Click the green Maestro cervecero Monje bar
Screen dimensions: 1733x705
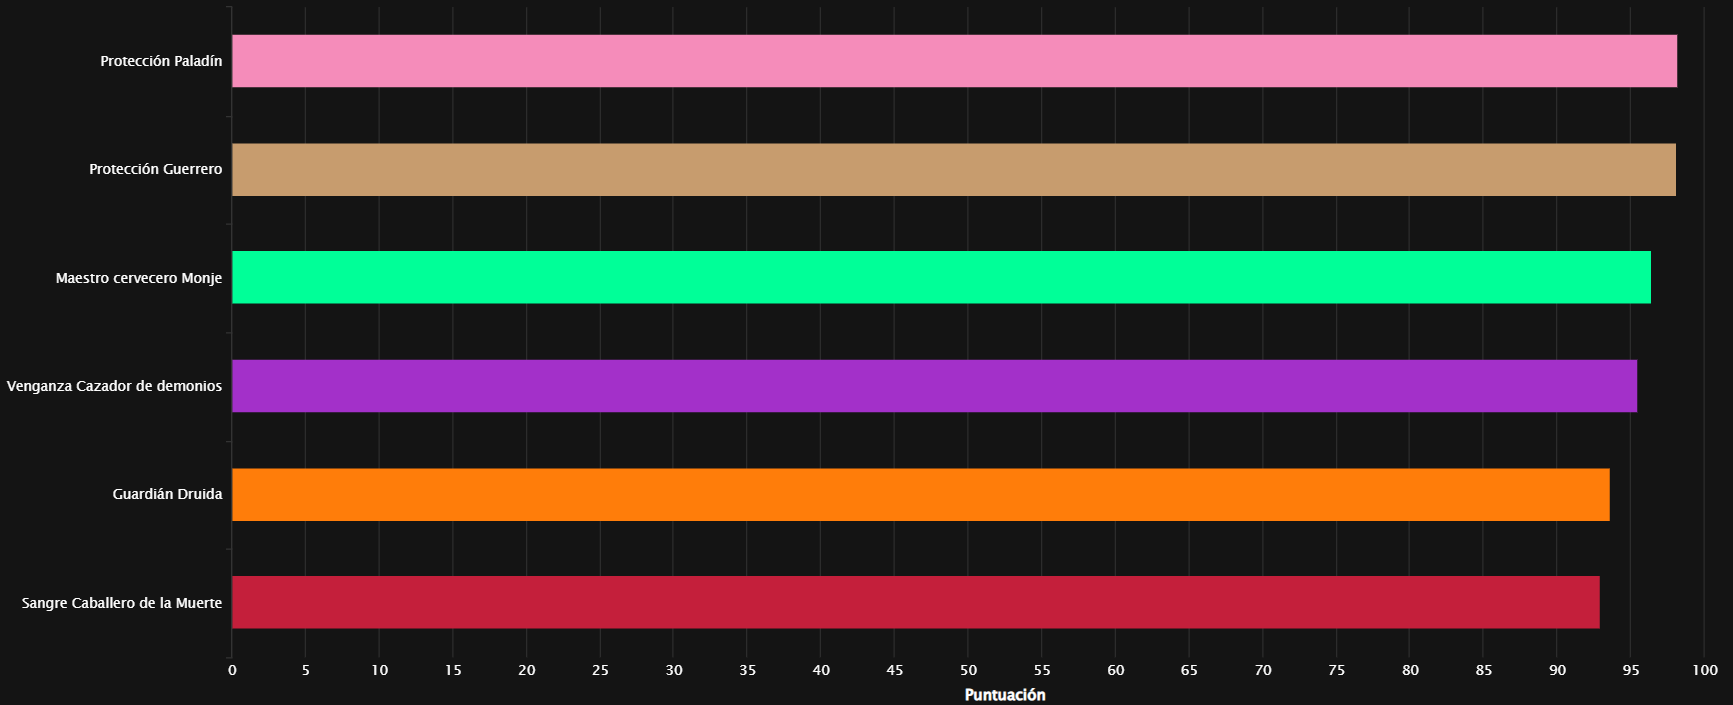941,277
